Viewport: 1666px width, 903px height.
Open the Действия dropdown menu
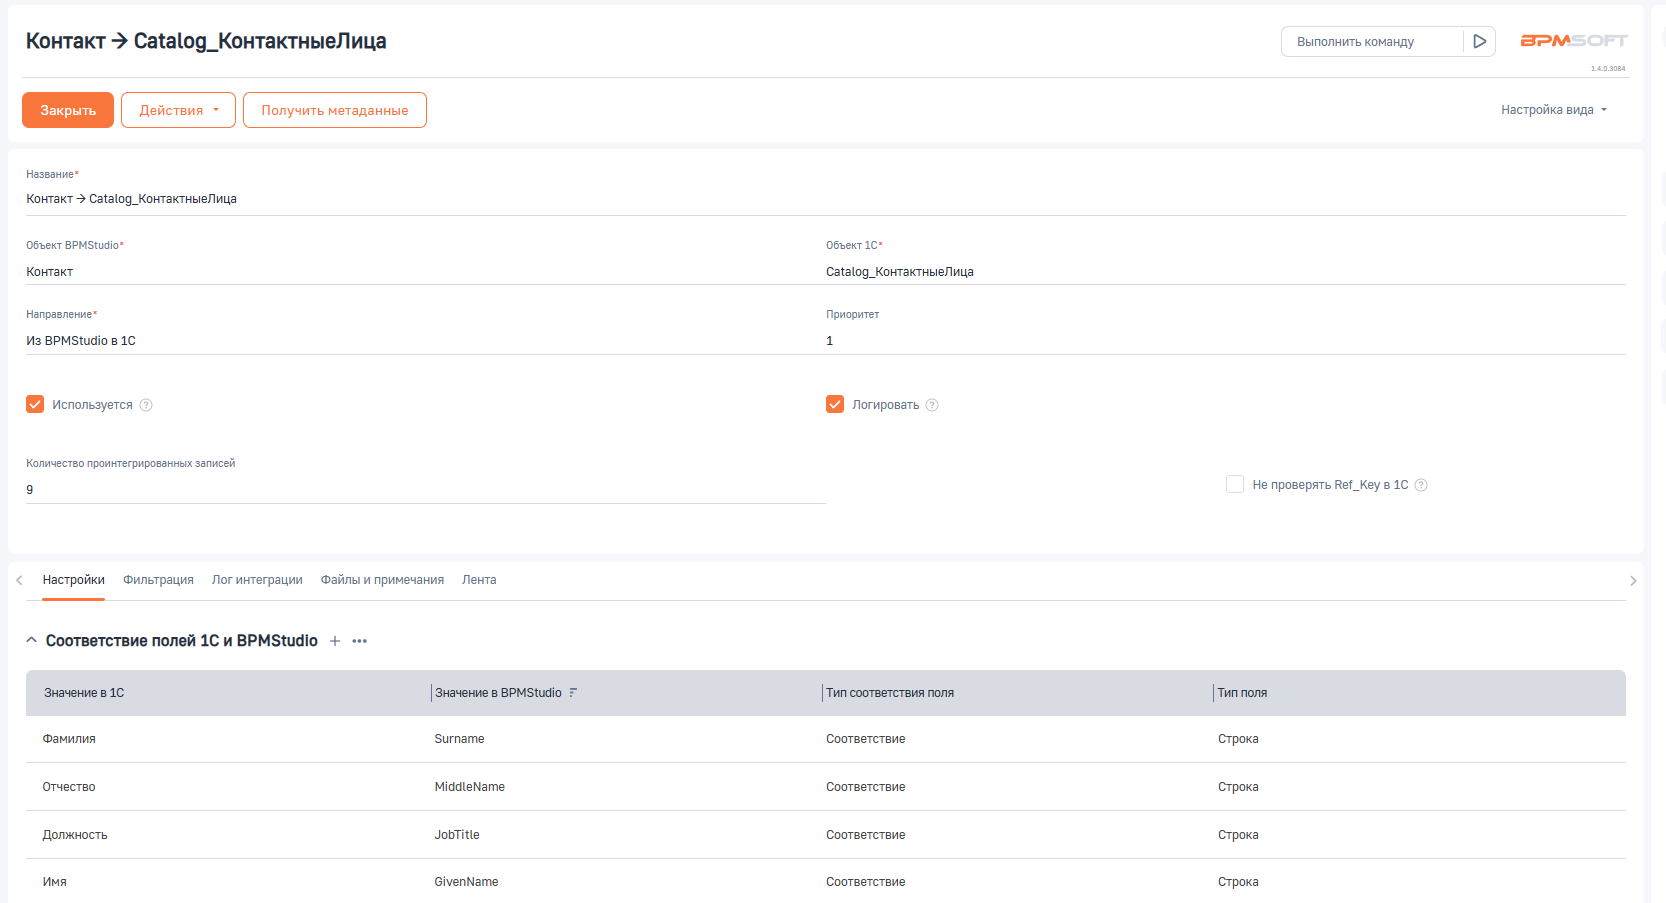(x=178, y=110)
